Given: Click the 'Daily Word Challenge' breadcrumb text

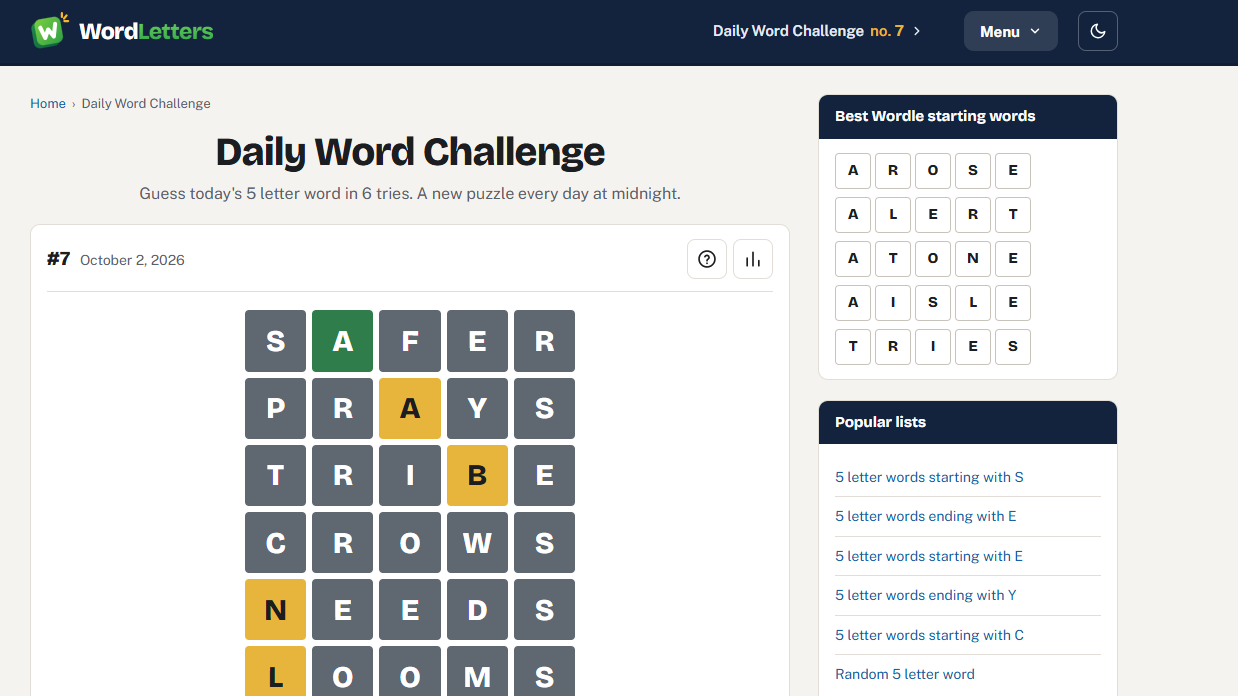Looking at the screenshot, I should click(x=146, y=103).
